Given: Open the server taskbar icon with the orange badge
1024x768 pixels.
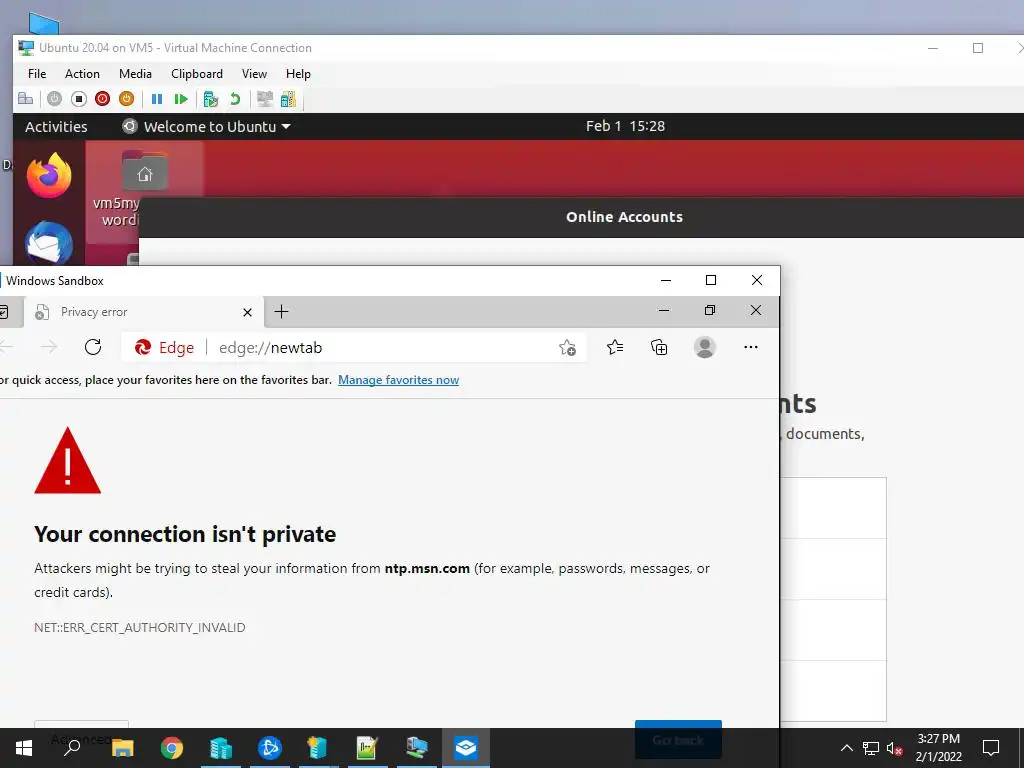Looking at the screenshot, I should [317, 748].
